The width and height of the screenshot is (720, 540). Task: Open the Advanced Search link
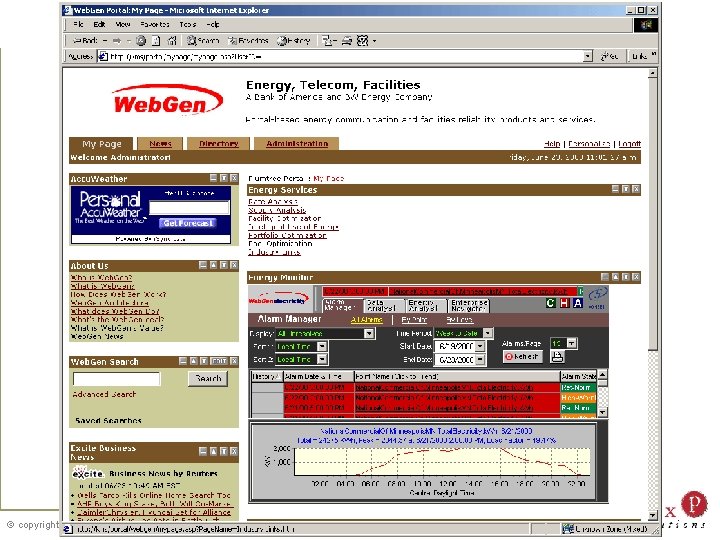tap(104, 394)
